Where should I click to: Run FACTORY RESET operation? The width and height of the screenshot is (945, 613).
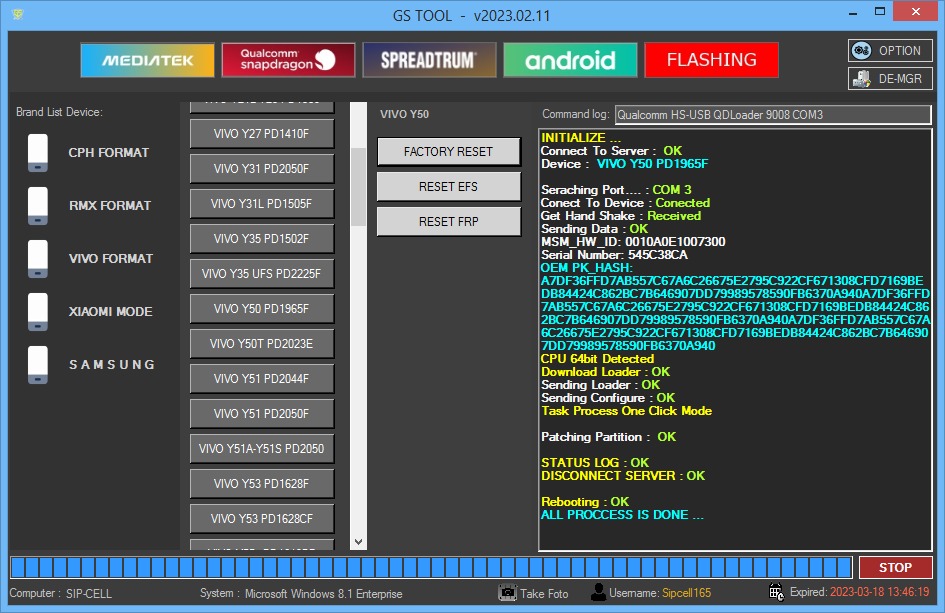click(x=449, y=152)
